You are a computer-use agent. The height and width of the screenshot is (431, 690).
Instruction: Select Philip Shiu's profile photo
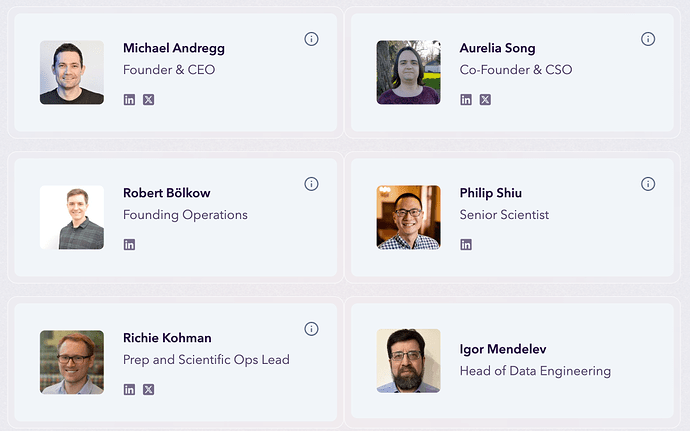[408, 217]
